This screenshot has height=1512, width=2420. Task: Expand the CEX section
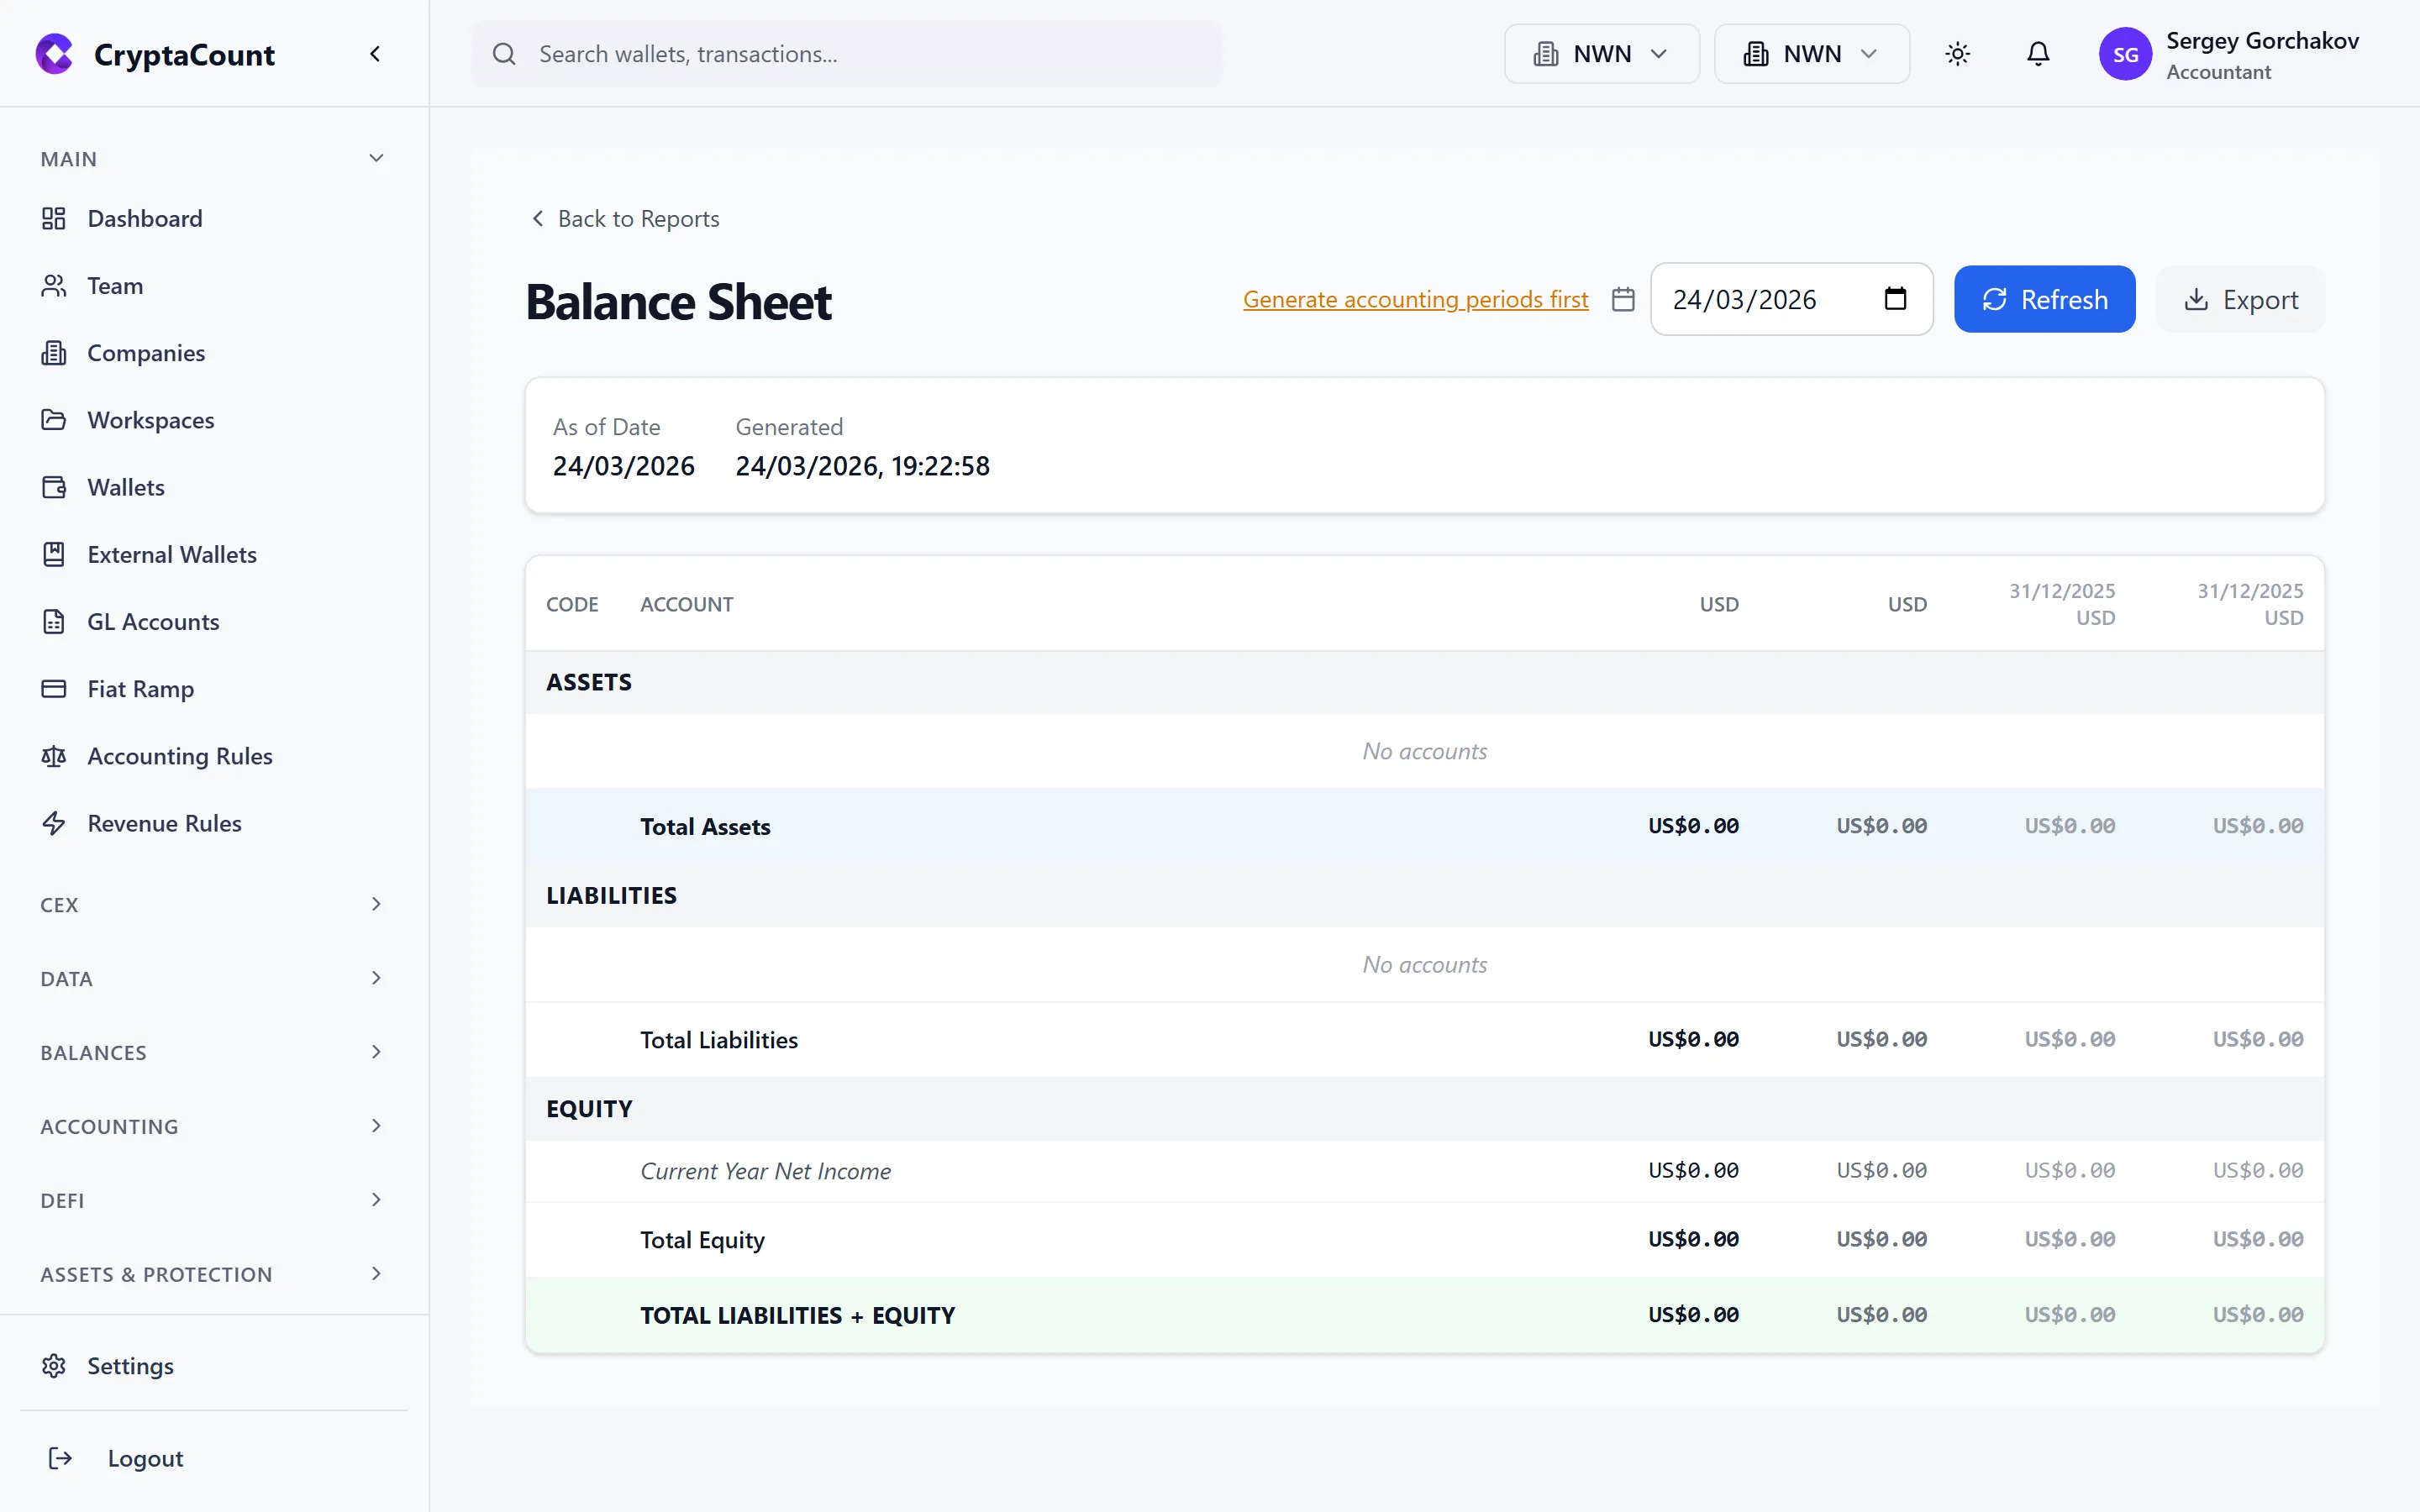pyautogui.click(x=210, y=904)
